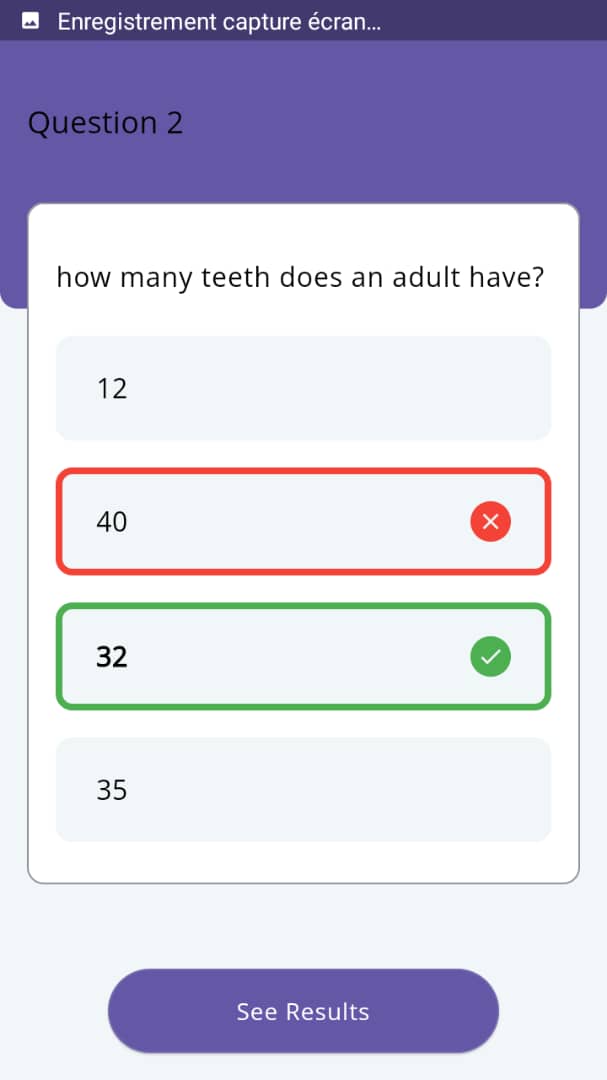This screenshot has height=1080, width=607.
Task: Tap white card space under option 35
Action: (x=303, y=862)
